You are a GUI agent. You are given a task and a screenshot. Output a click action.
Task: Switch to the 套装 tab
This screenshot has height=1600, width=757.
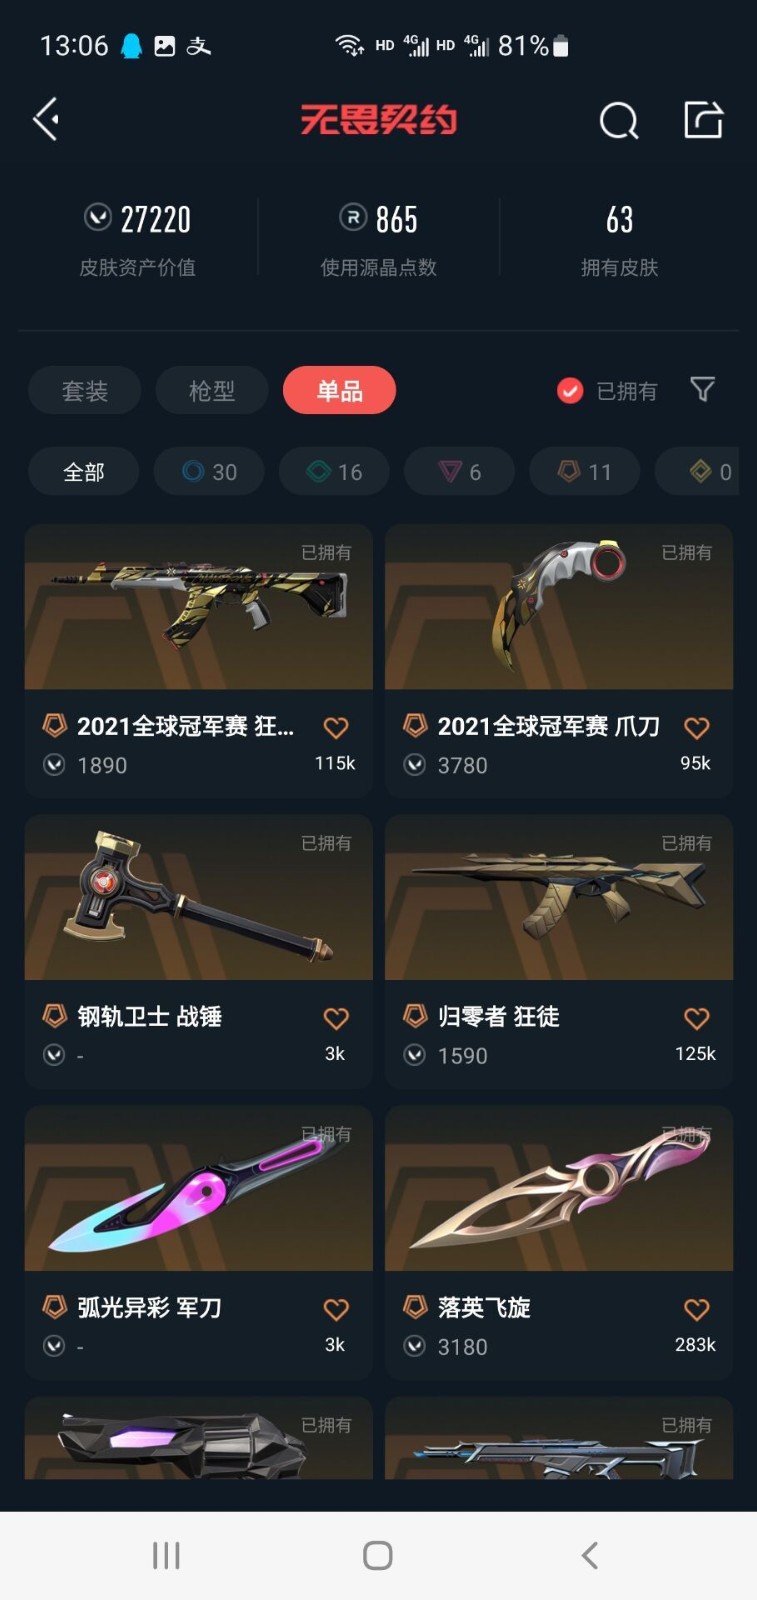click(85, 390)
